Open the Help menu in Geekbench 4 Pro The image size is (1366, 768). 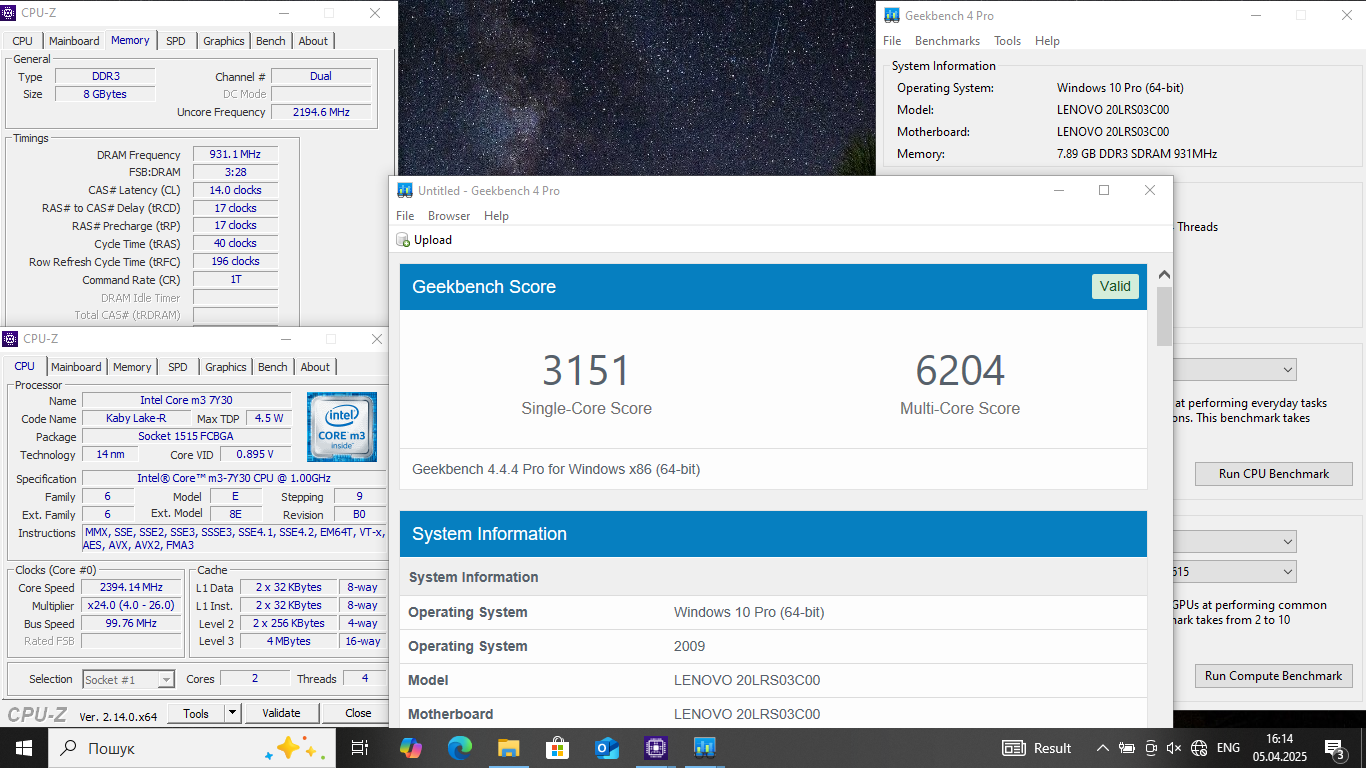point(1047,41)
